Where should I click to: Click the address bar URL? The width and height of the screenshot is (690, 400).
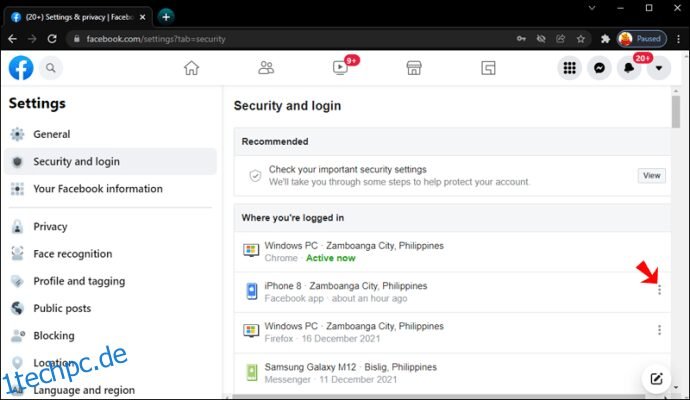point(156,39)
